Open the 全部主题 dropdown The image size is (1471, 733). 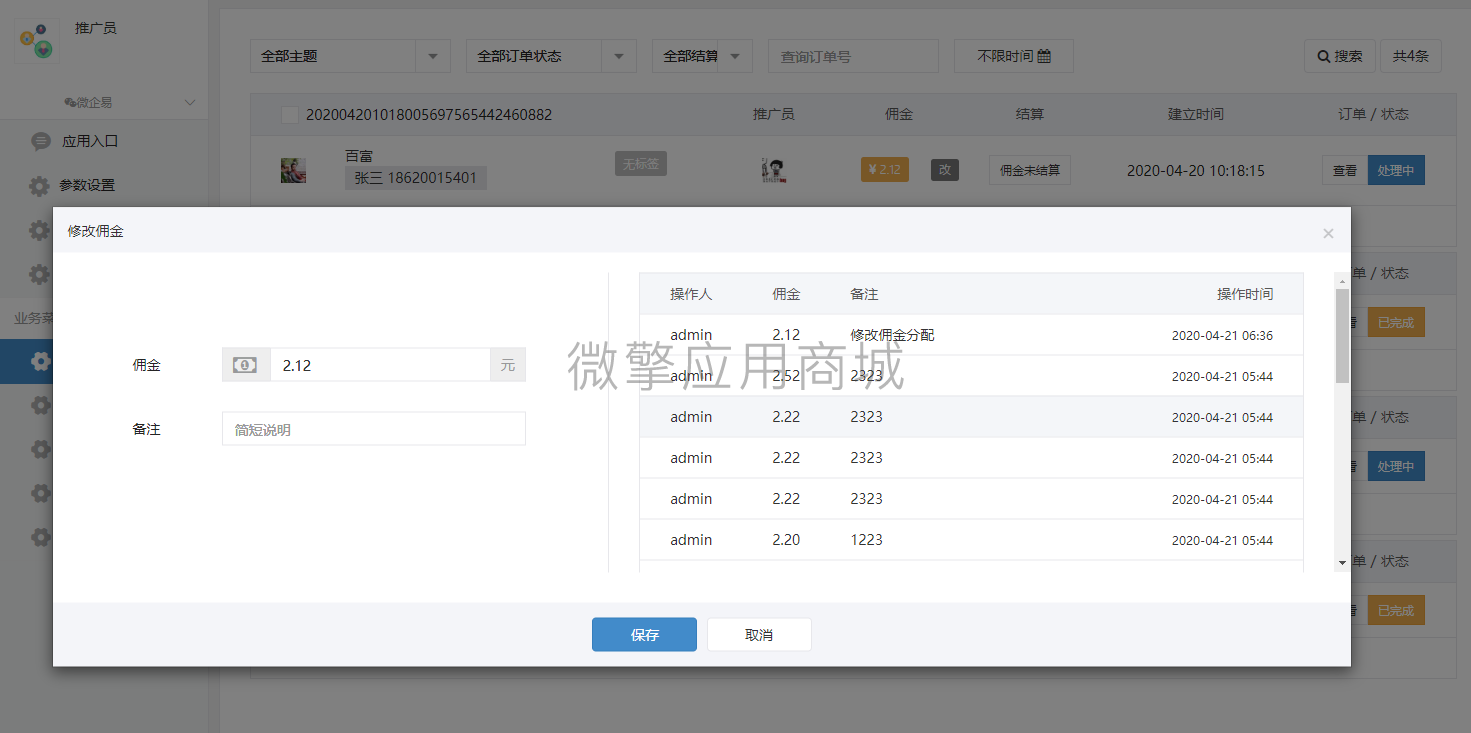coord(350,56)
